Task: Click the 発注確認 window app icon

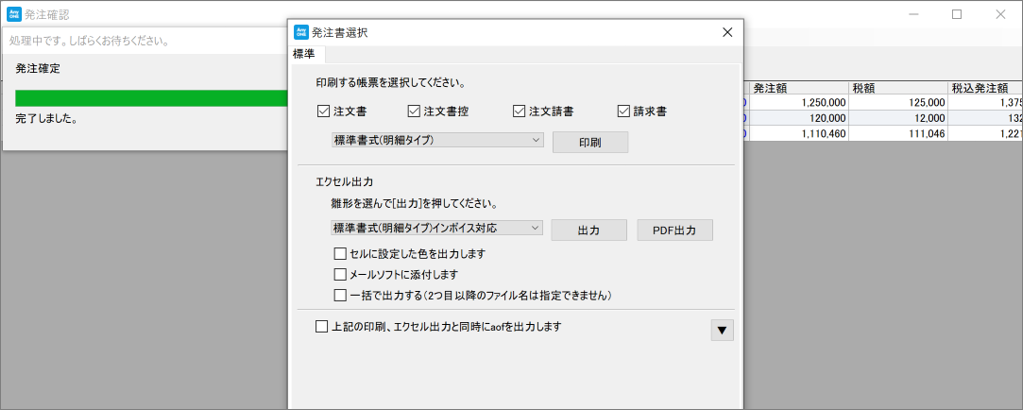Action: point(12,14)
